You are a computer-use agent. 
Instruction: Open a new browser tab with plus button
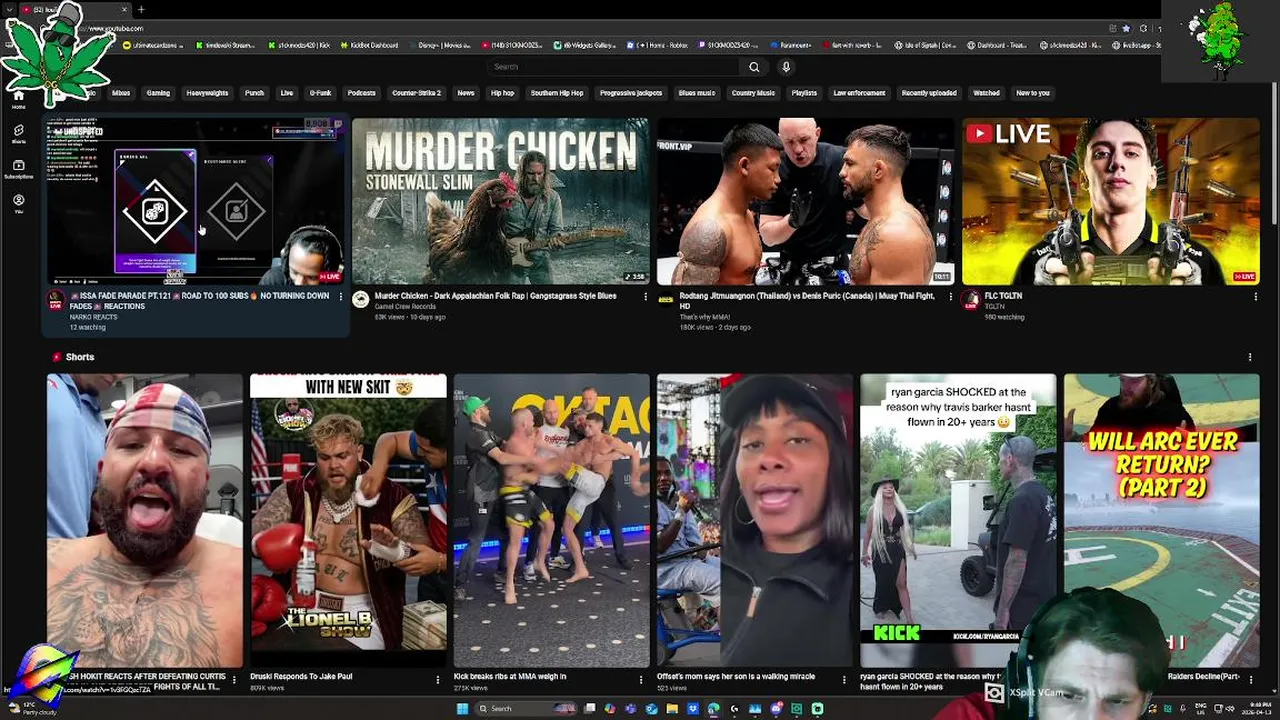tap(141, 9)
